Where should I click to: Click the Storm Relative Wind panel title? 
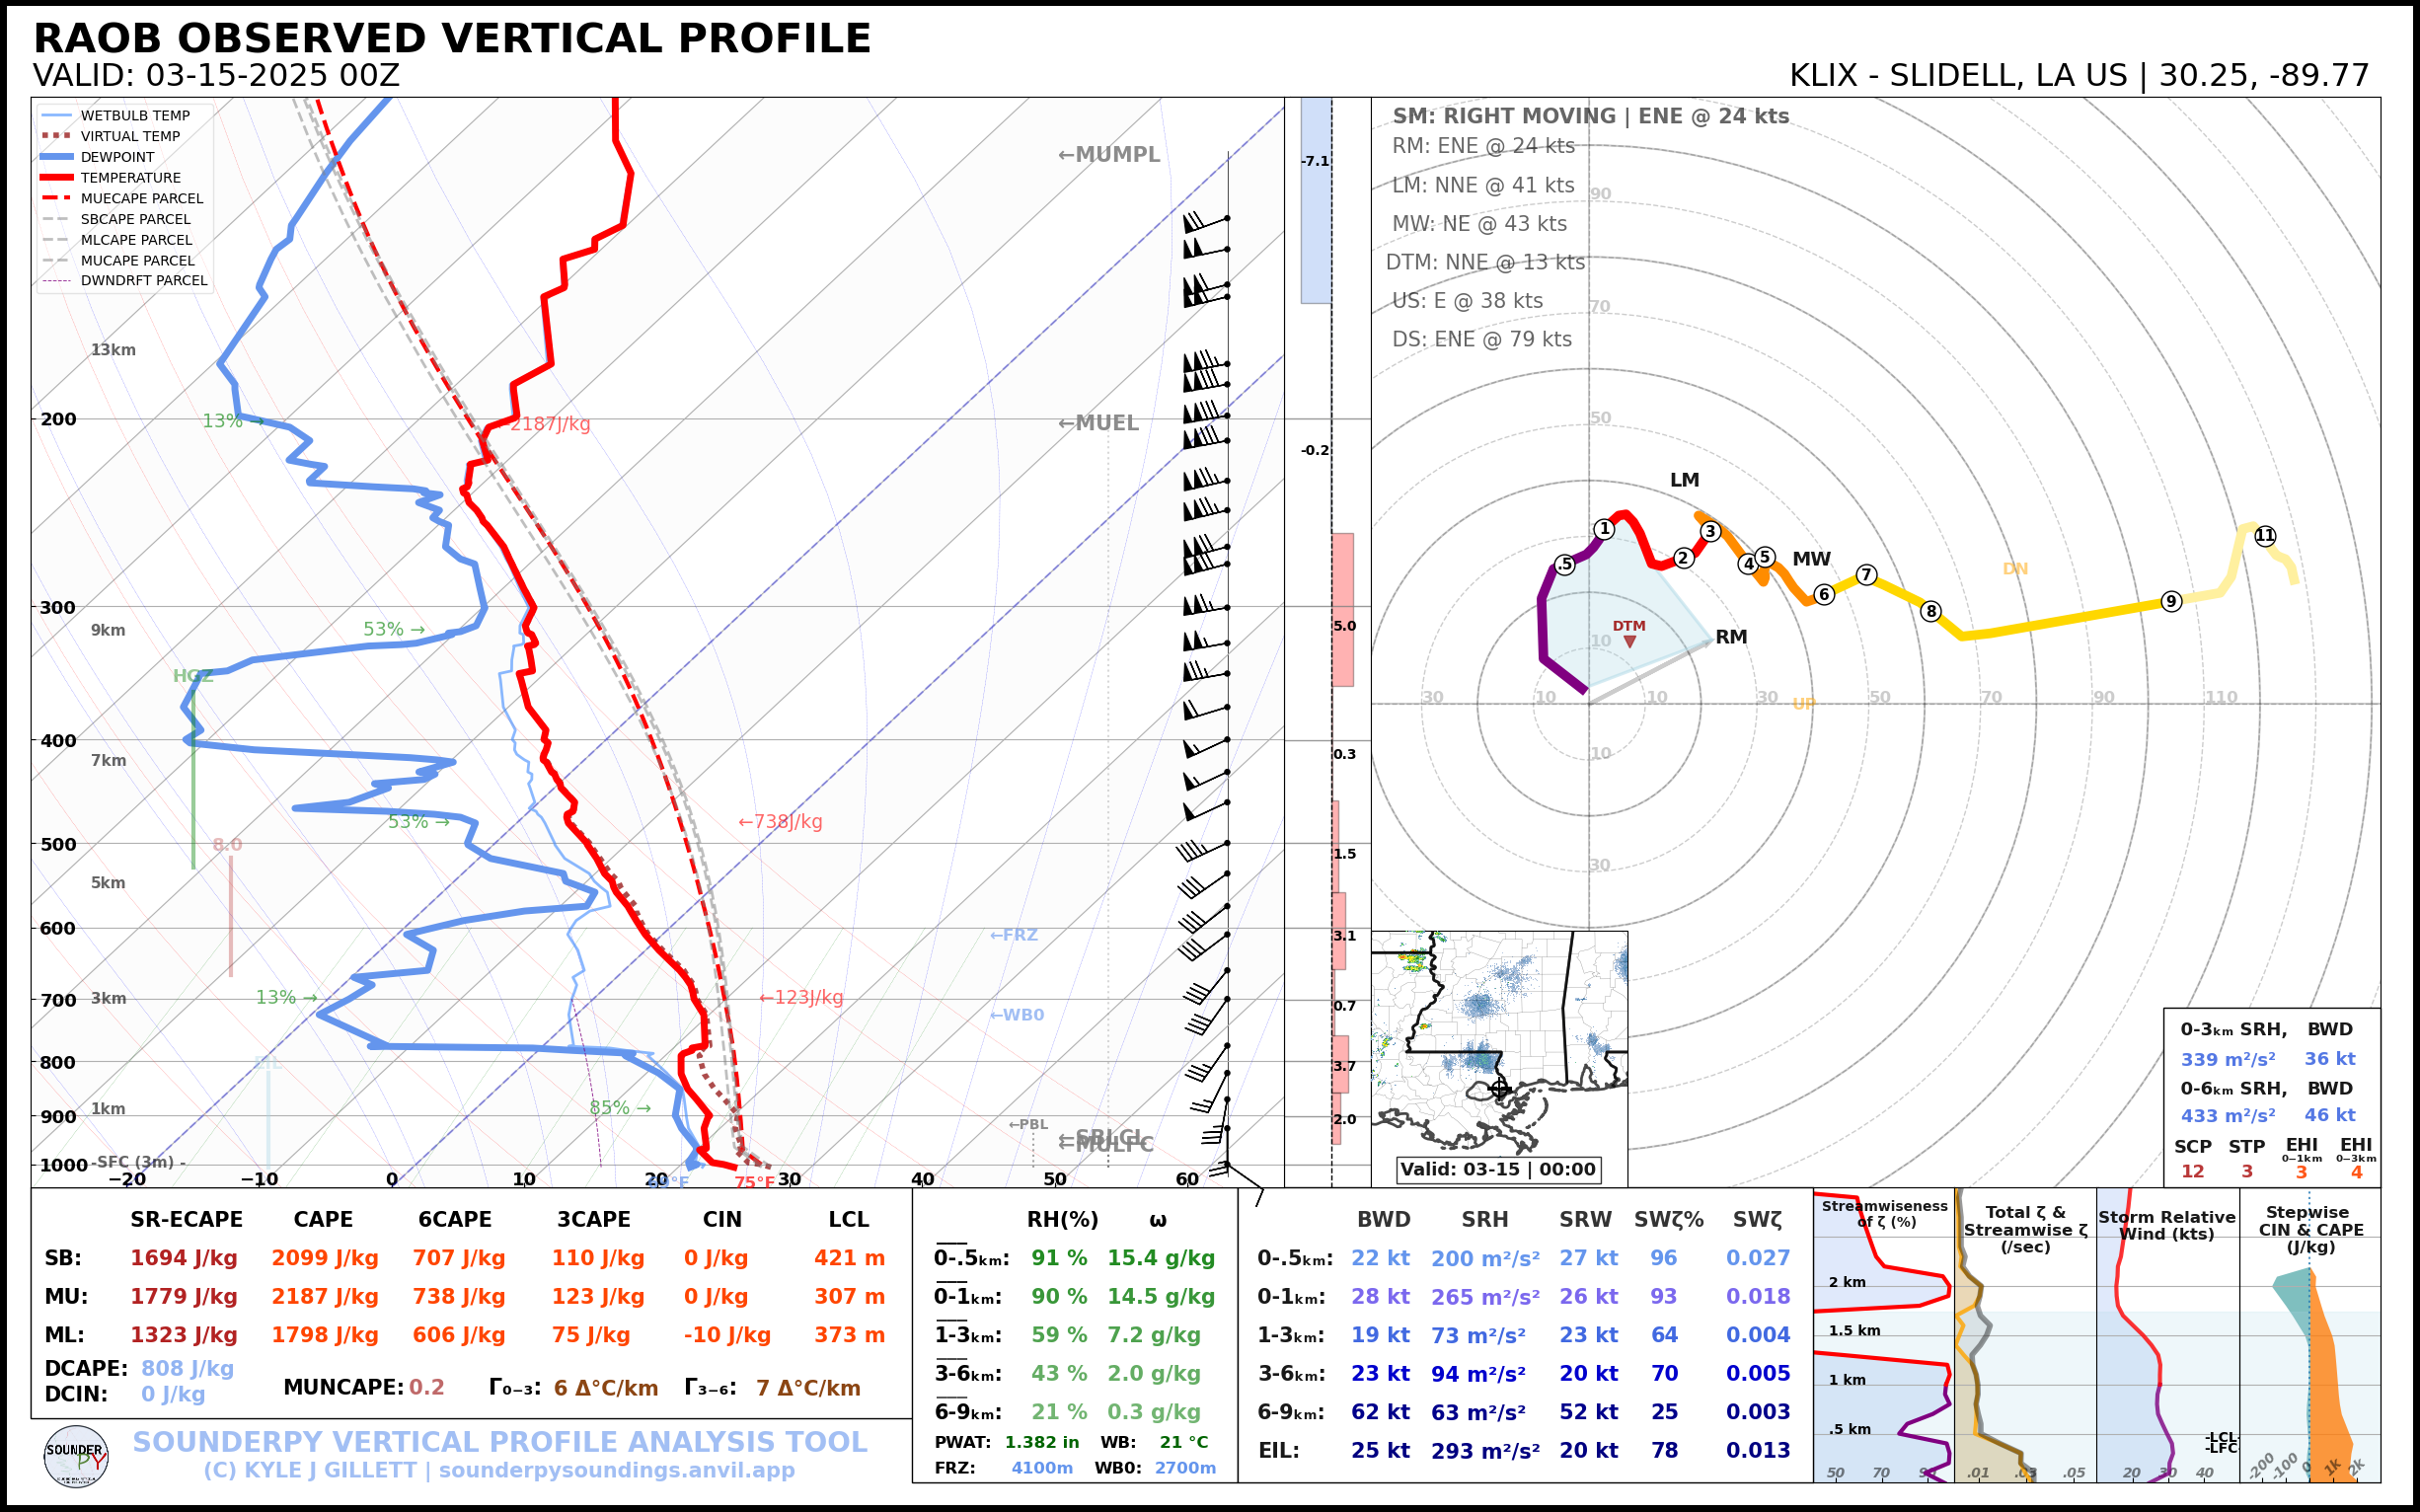2166,1225
